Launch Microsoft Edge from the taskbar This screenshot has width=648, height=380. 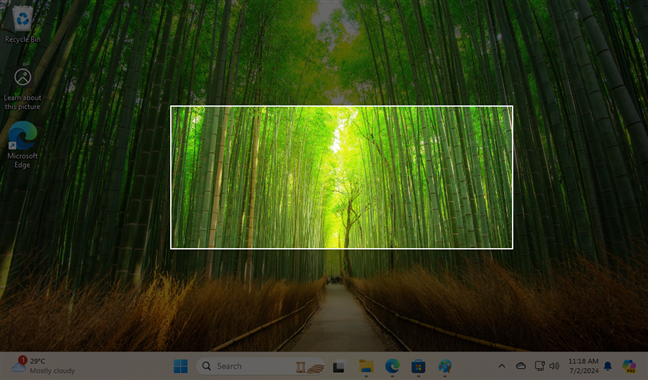click(392, 366)
